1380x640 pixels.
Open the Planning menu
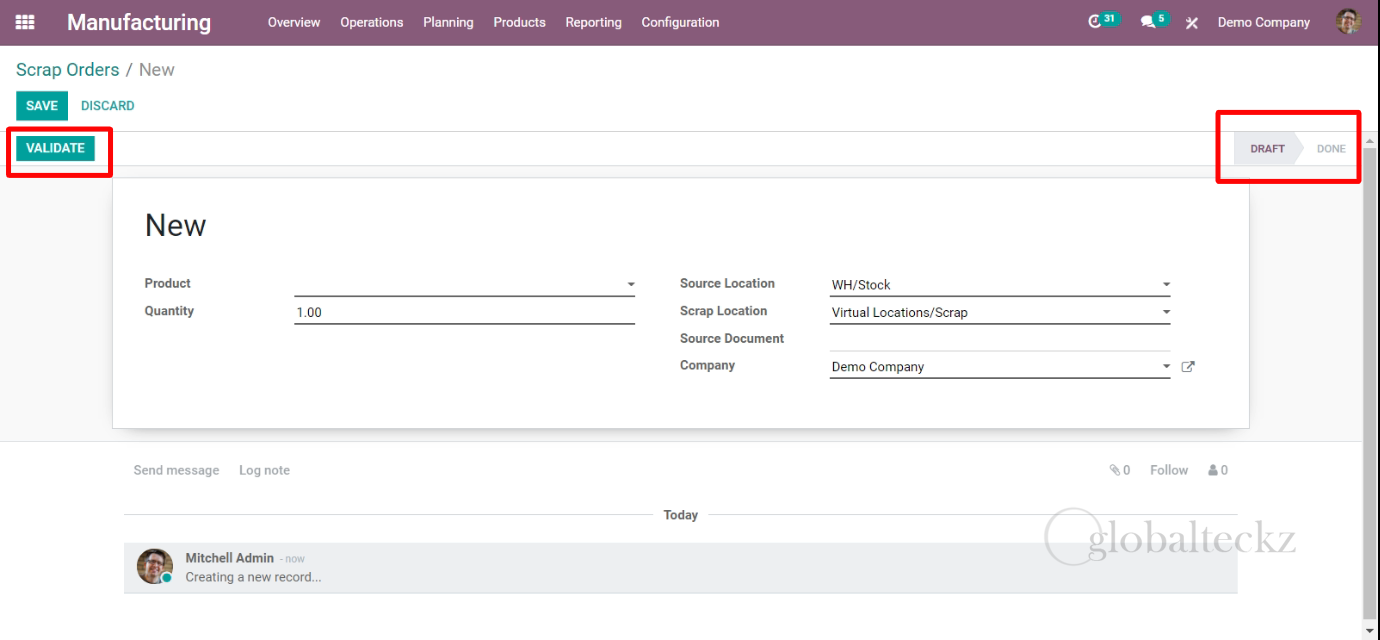[448, 22]
